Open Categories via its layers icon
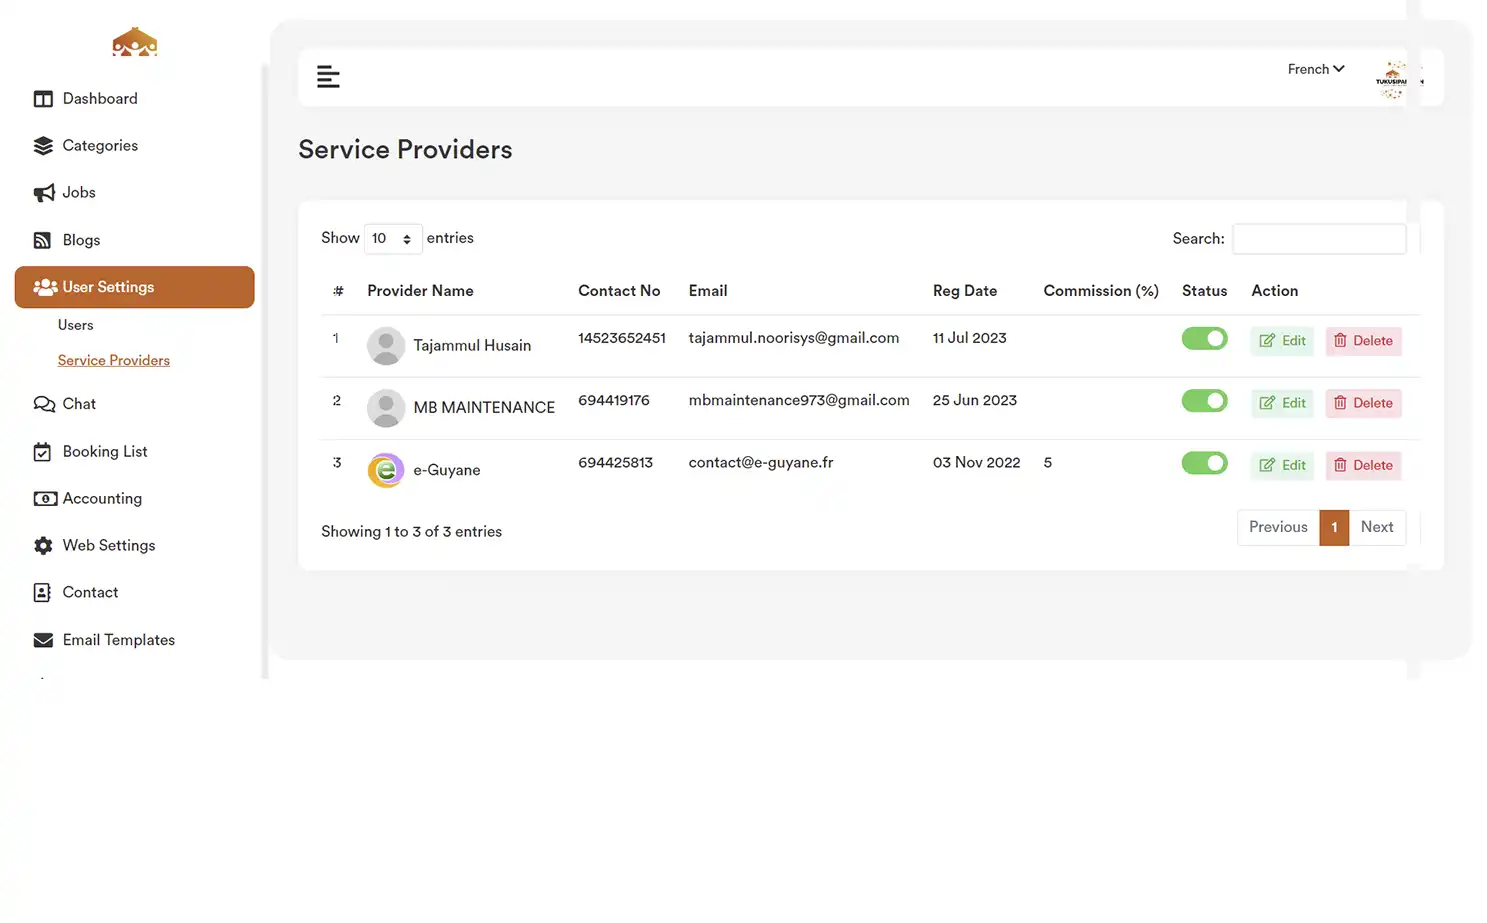The width and height of the screenshot is (1487, 923). 44,145
